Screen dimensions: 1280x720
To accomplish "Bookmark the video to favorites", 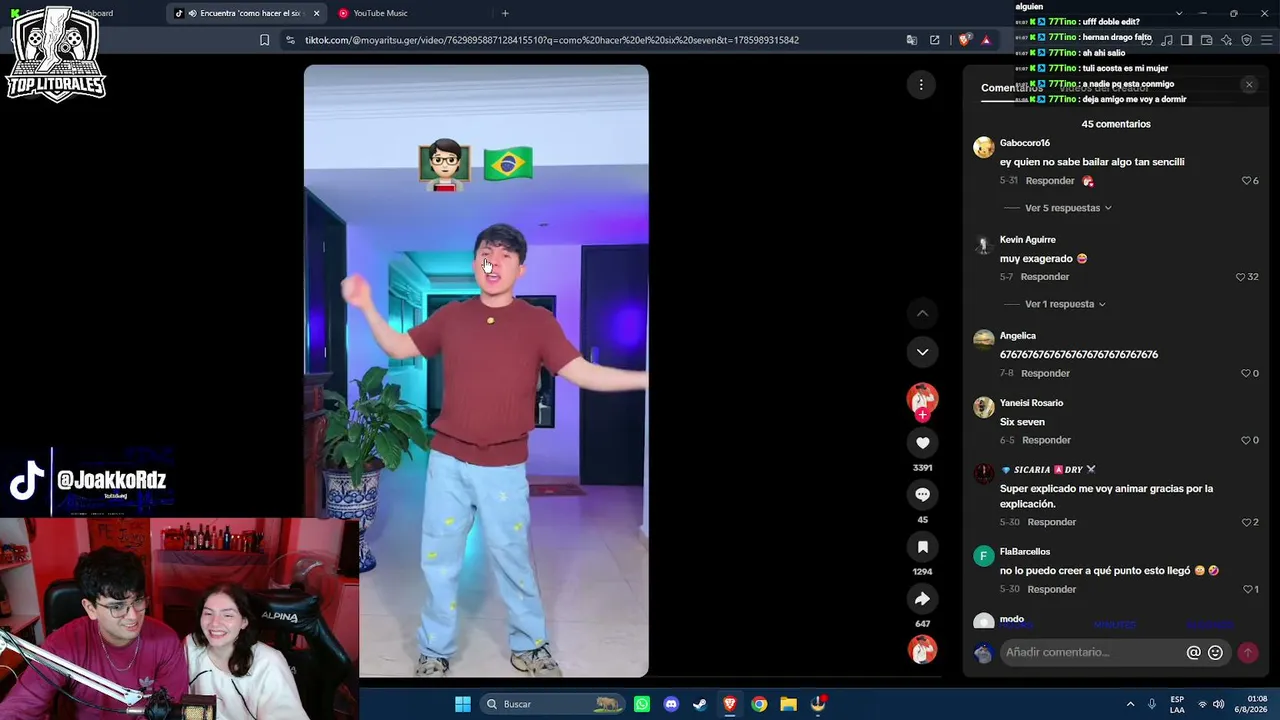I will tap(922, 547).
